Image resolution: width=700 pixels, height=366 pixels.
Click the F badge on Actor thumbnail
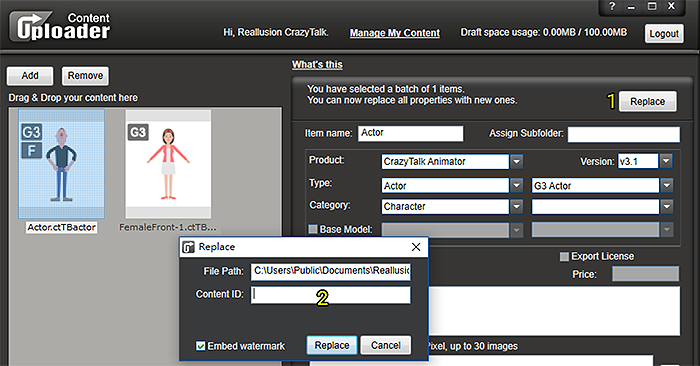(32, 151)
